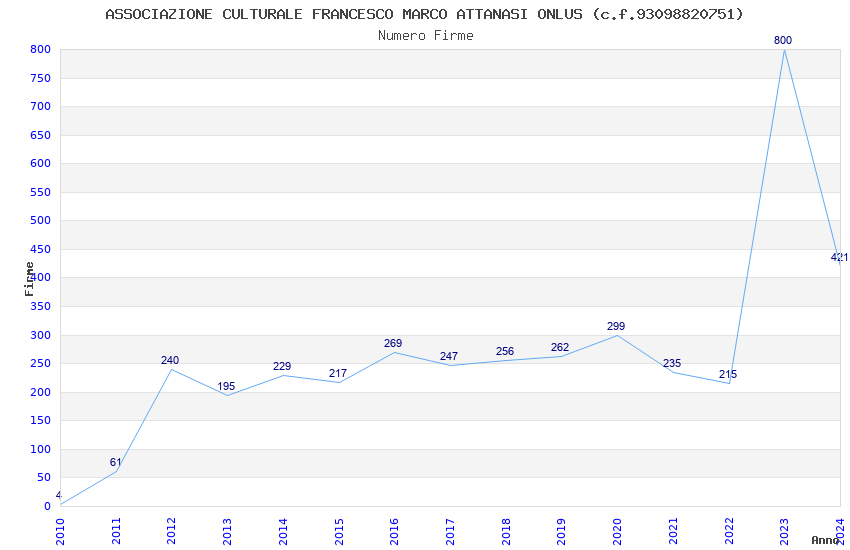Click the 195 data label for 2013
This screenshot has height=550, width=850.
226,386
